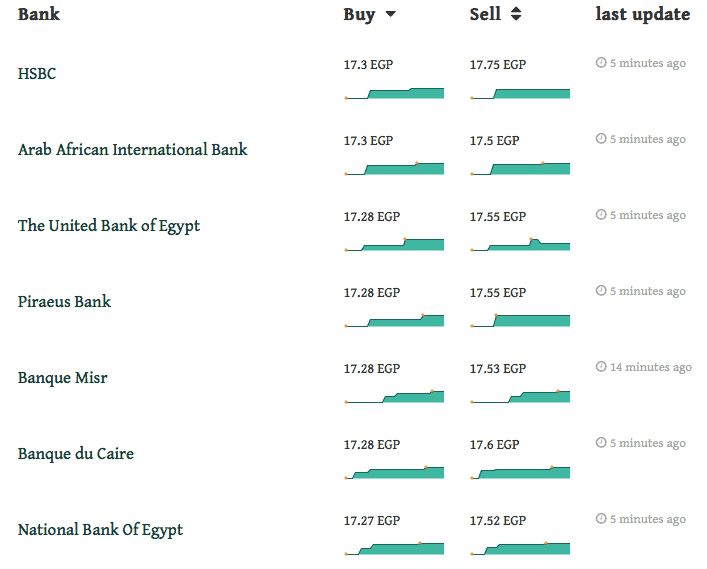Select The United Bank of Egypt
Screen dimensions: 707x569
pos(109,225)
